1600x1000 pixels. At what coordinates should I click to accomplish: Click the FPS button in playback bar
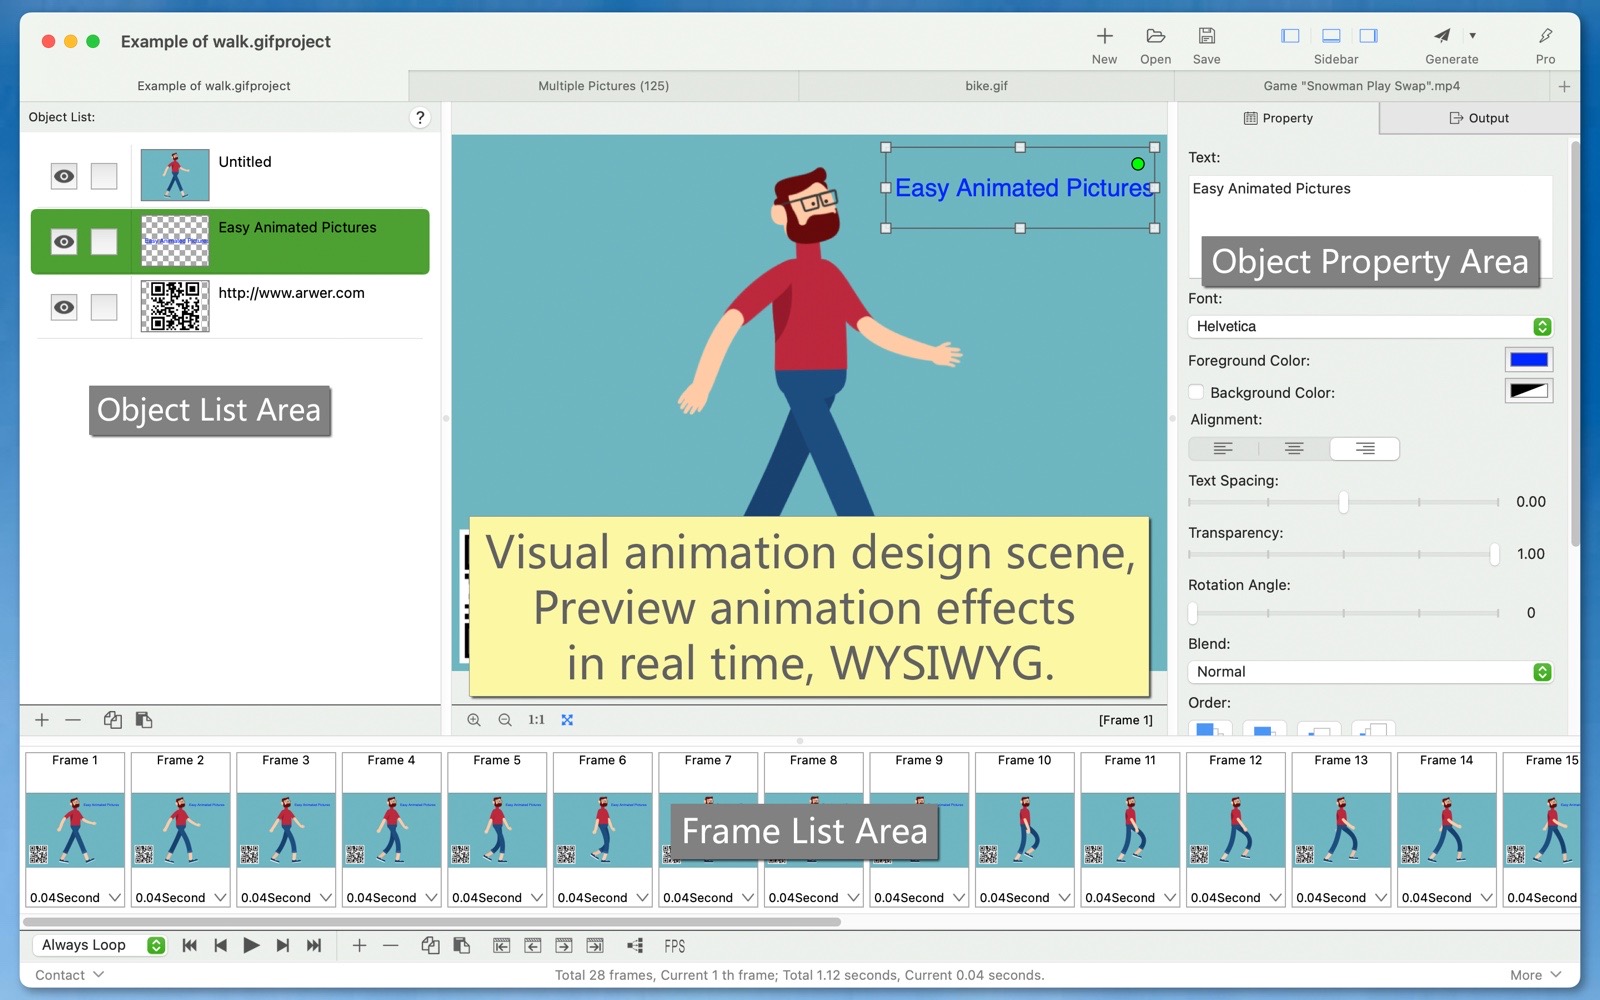[674, 946]
